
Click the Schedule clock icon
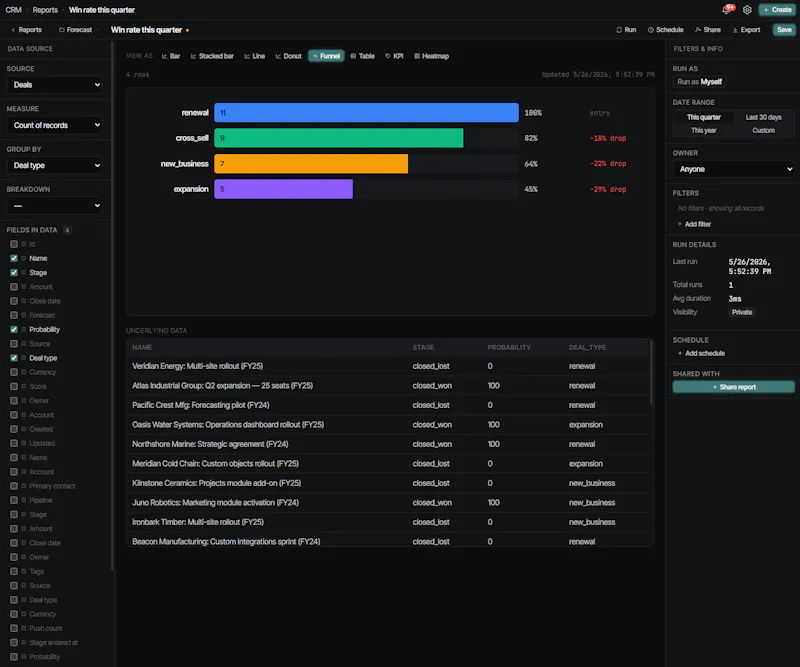(x=651, y=30)
